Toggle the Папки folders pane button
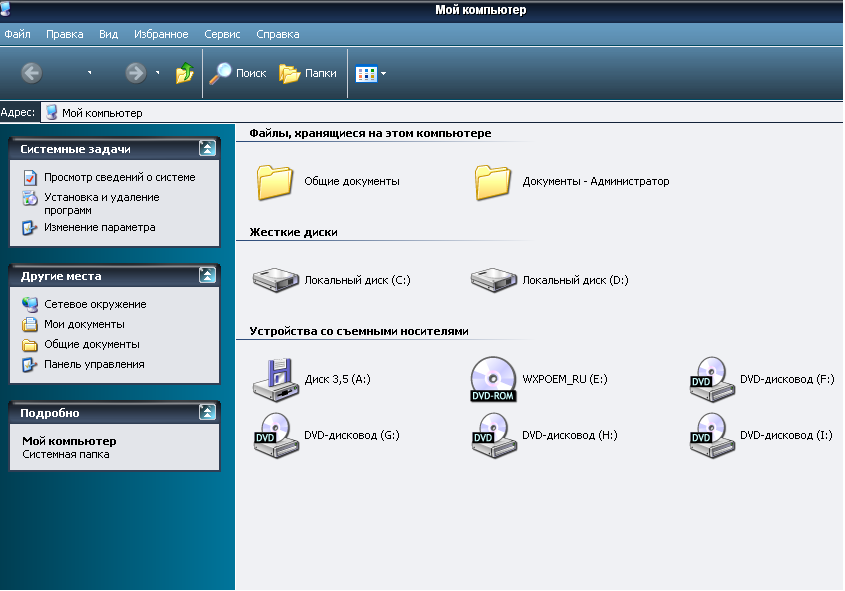This screenshot has height=591, width=845. pos(308,73)
